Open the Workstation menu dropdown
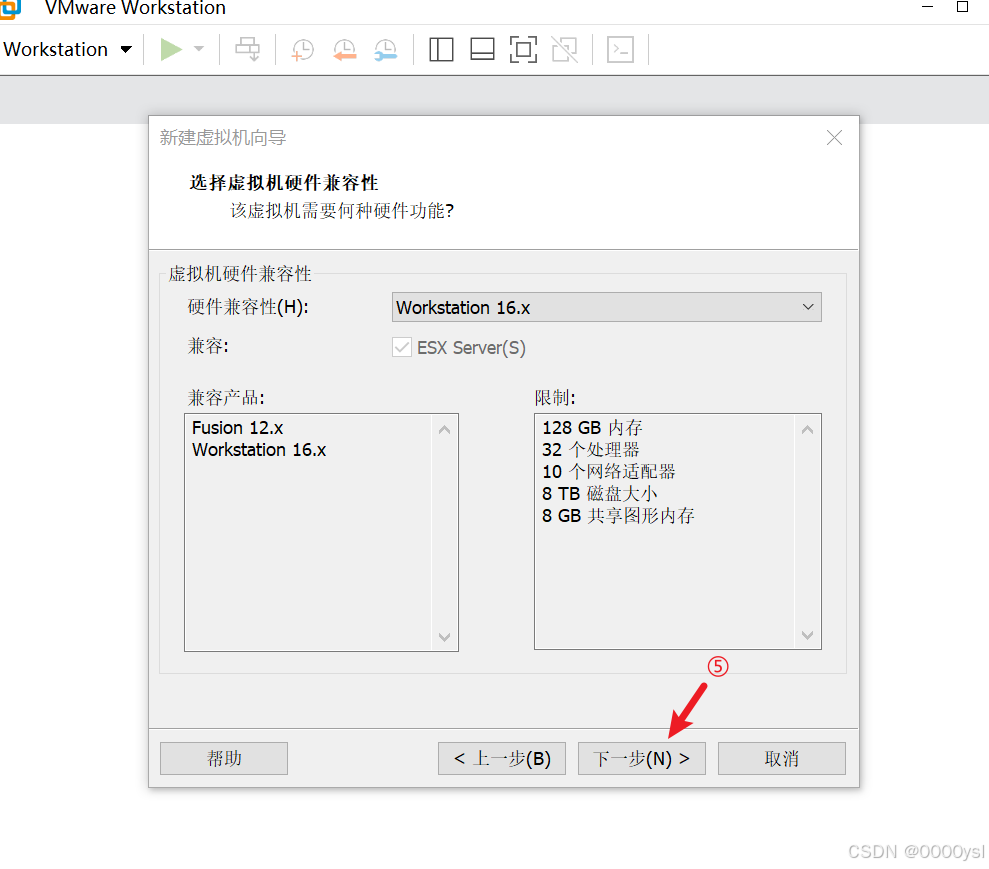Image resolution: width=989 pixels, height=869 pixels. coord(67,49)
